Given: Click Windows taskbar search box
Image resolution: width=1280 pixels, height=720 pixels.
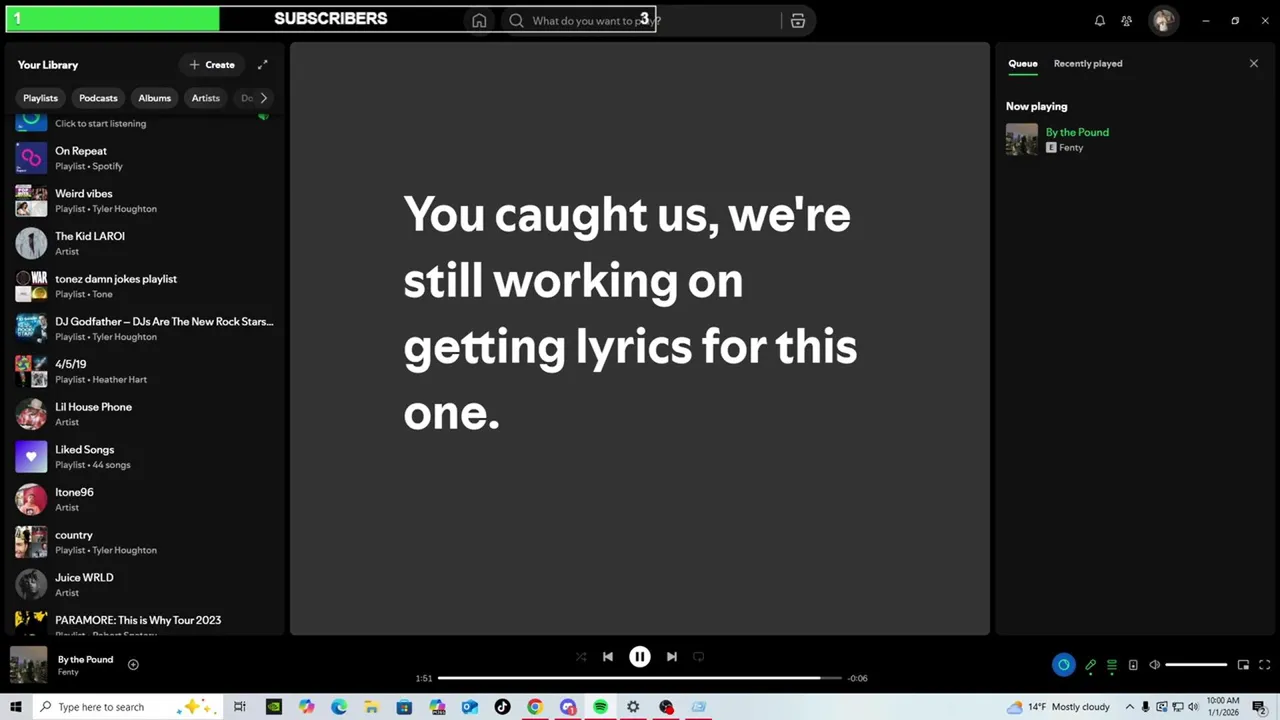Looking at the screenshot, I should [x=127, y=707].
